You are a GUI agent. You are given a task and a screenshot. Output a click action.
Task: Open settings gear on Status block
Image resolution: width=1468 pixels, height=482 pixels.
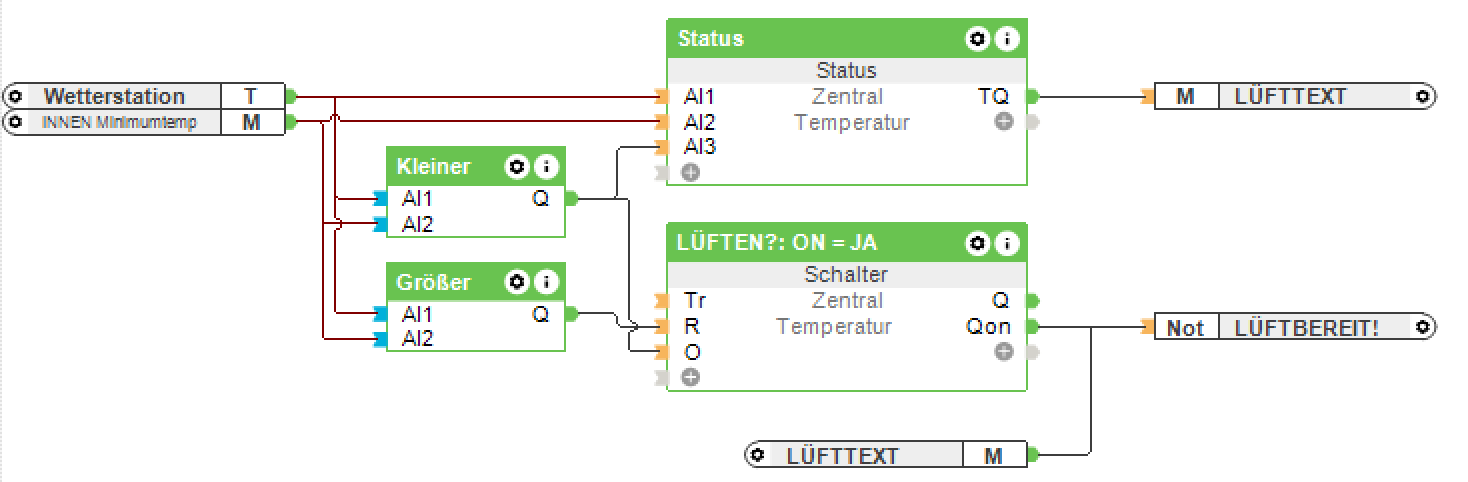tap(977, 39)
